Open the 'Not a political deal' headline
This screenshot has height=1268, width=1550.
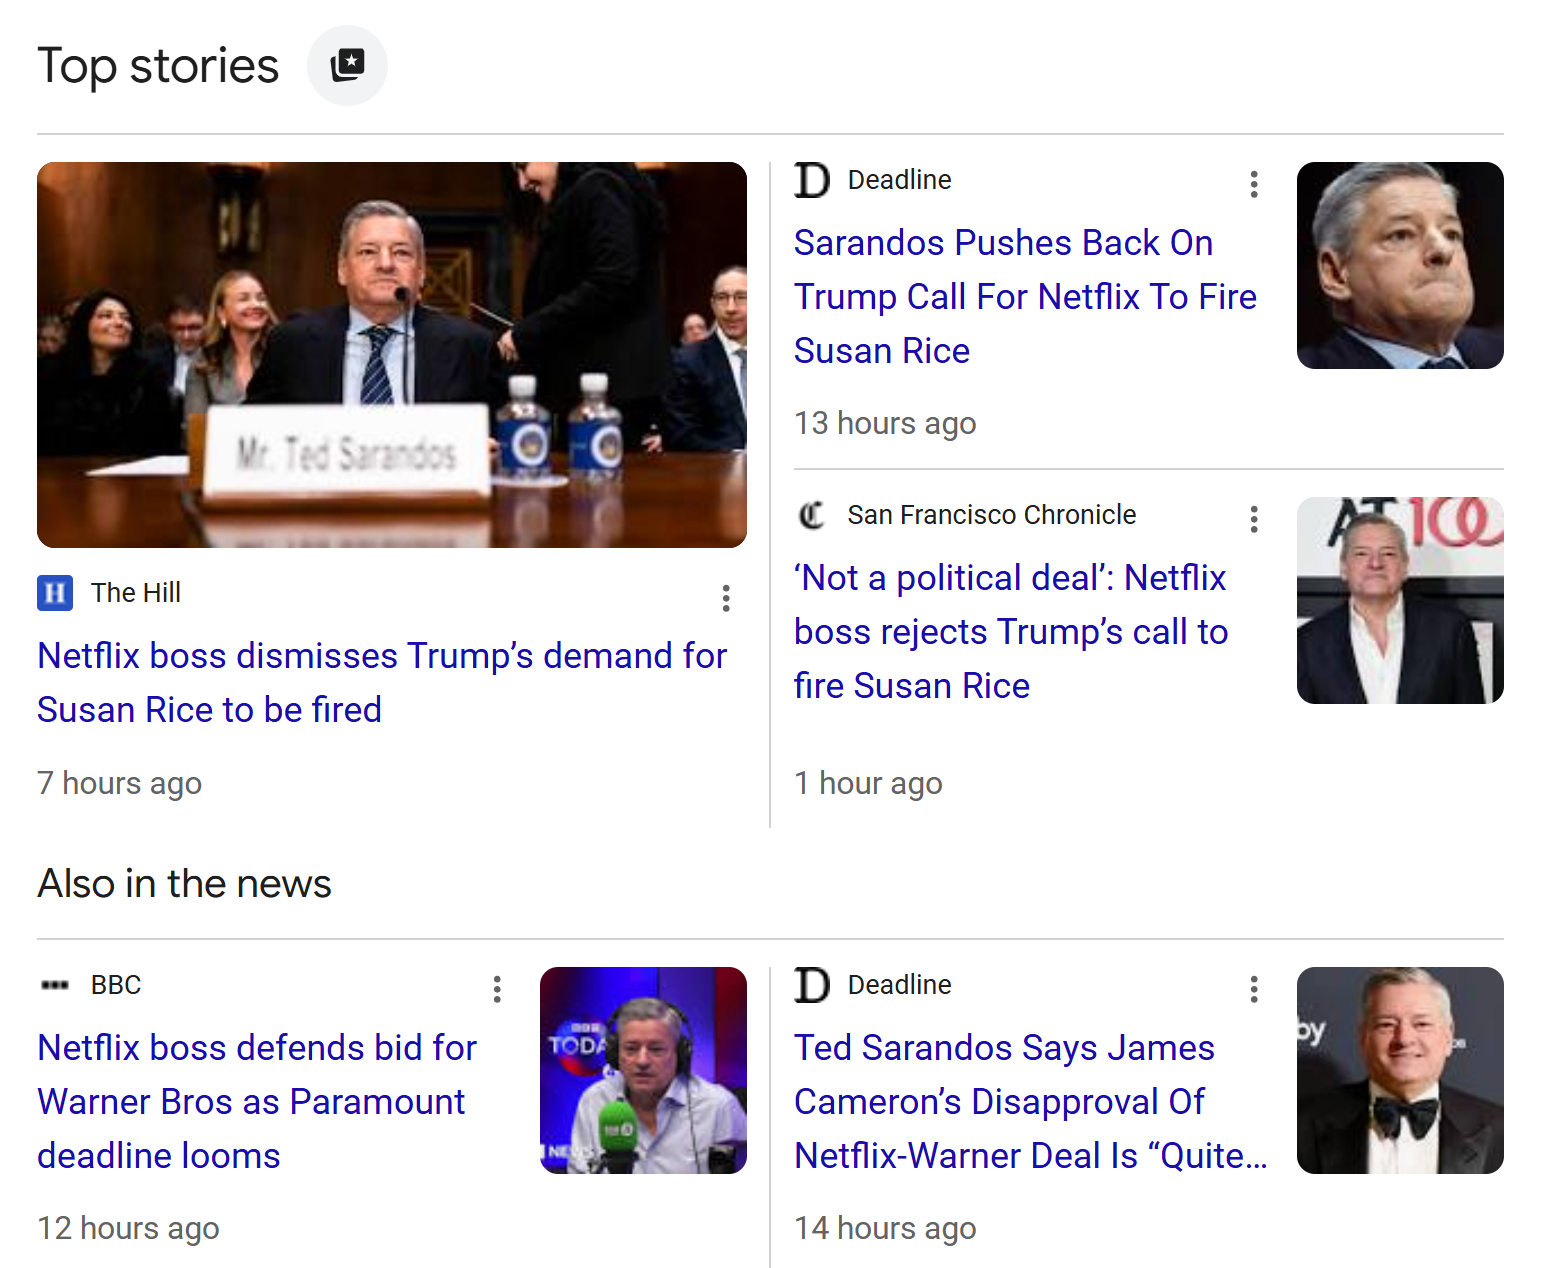click(x=1010, y=631)
